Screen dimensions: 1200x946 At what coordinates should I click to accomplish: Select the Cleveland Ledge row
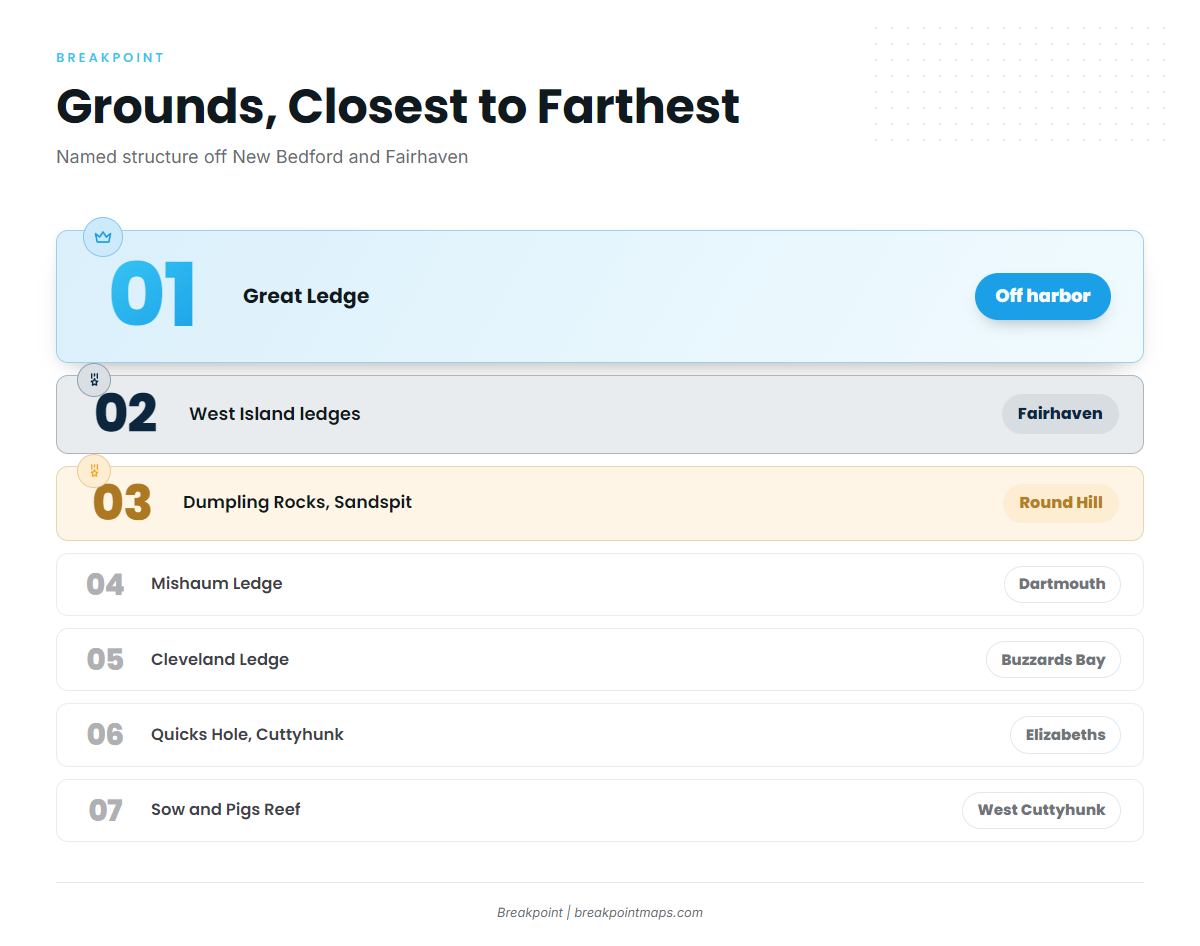point(600,660)
